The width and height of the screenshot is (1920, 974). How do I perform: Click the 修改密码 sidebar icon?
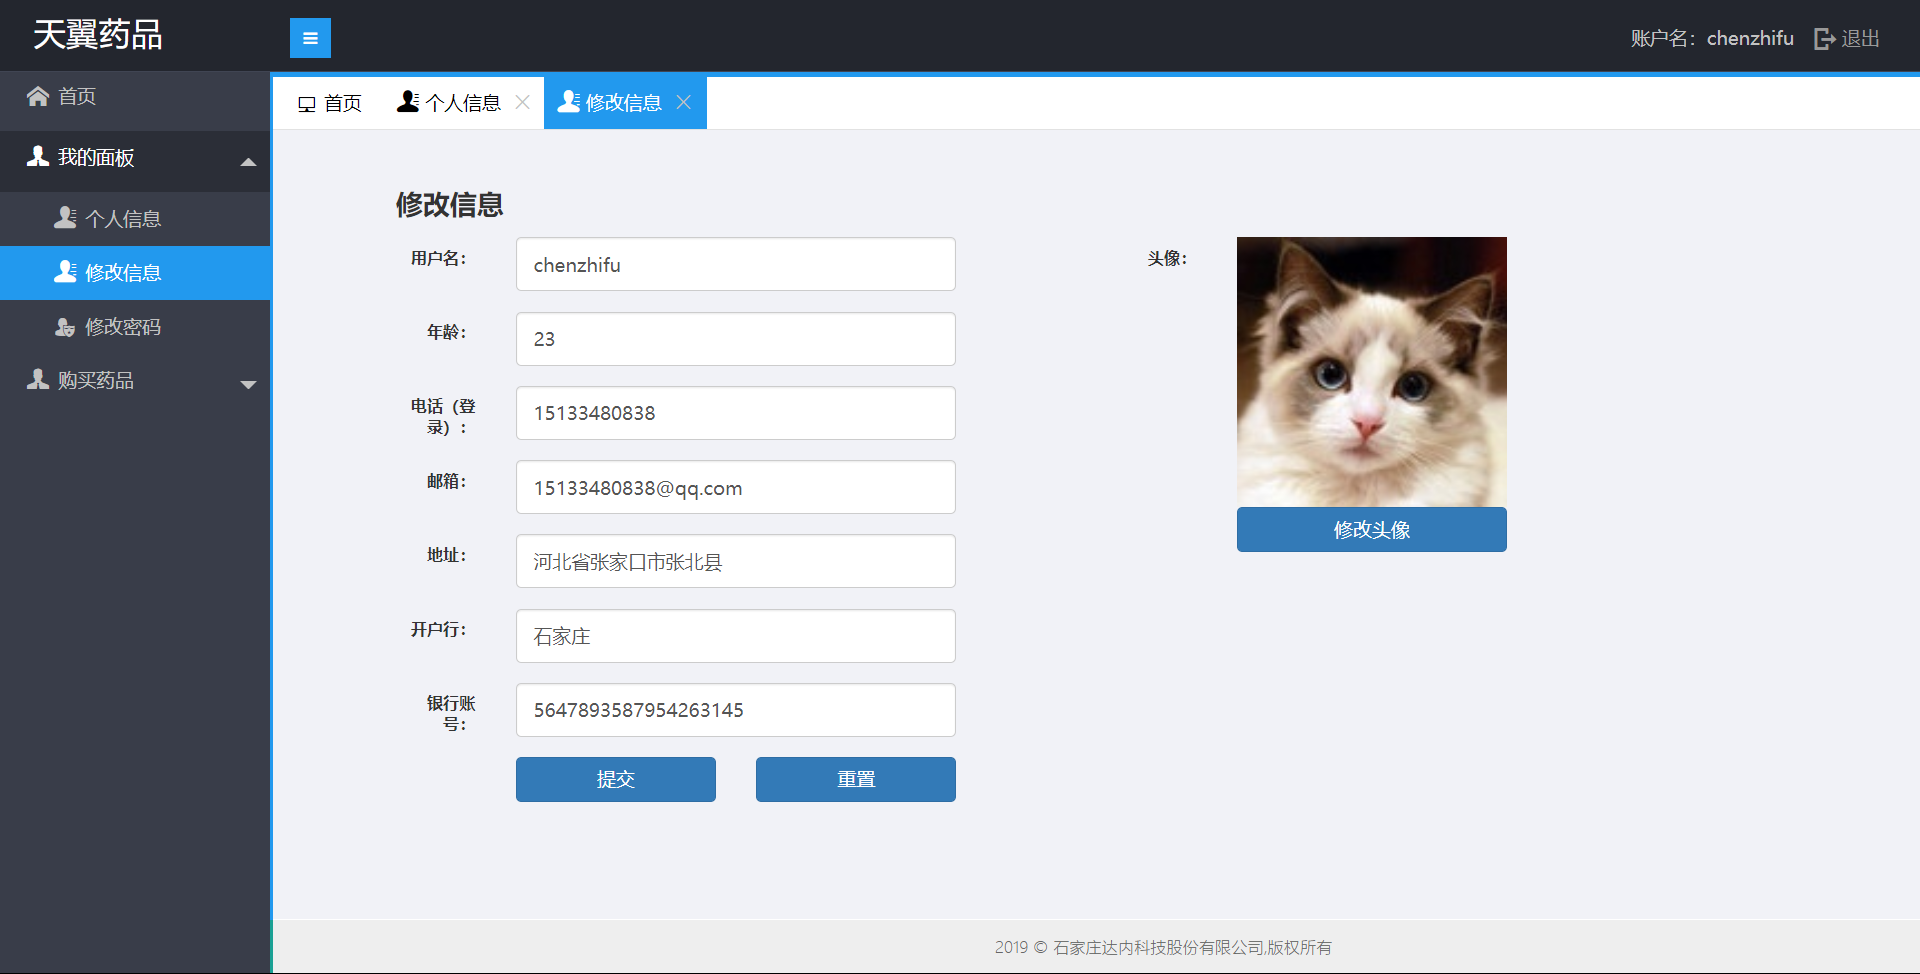point(65,327)
